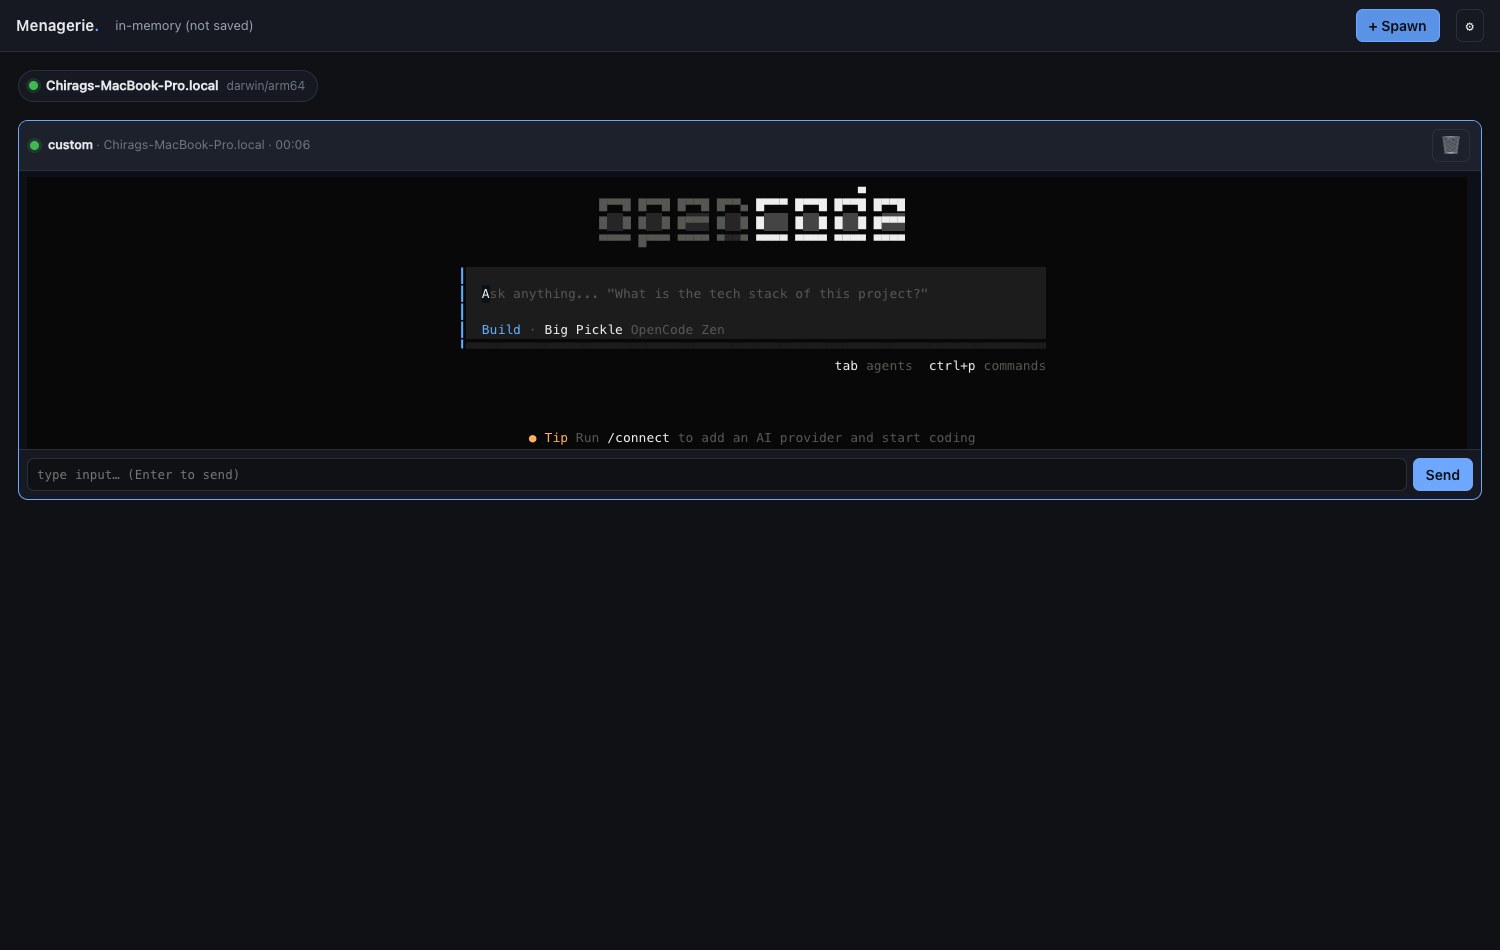1500x950 pixels.
Task: Open settings via the gear icon
Action: (1469, 26)
